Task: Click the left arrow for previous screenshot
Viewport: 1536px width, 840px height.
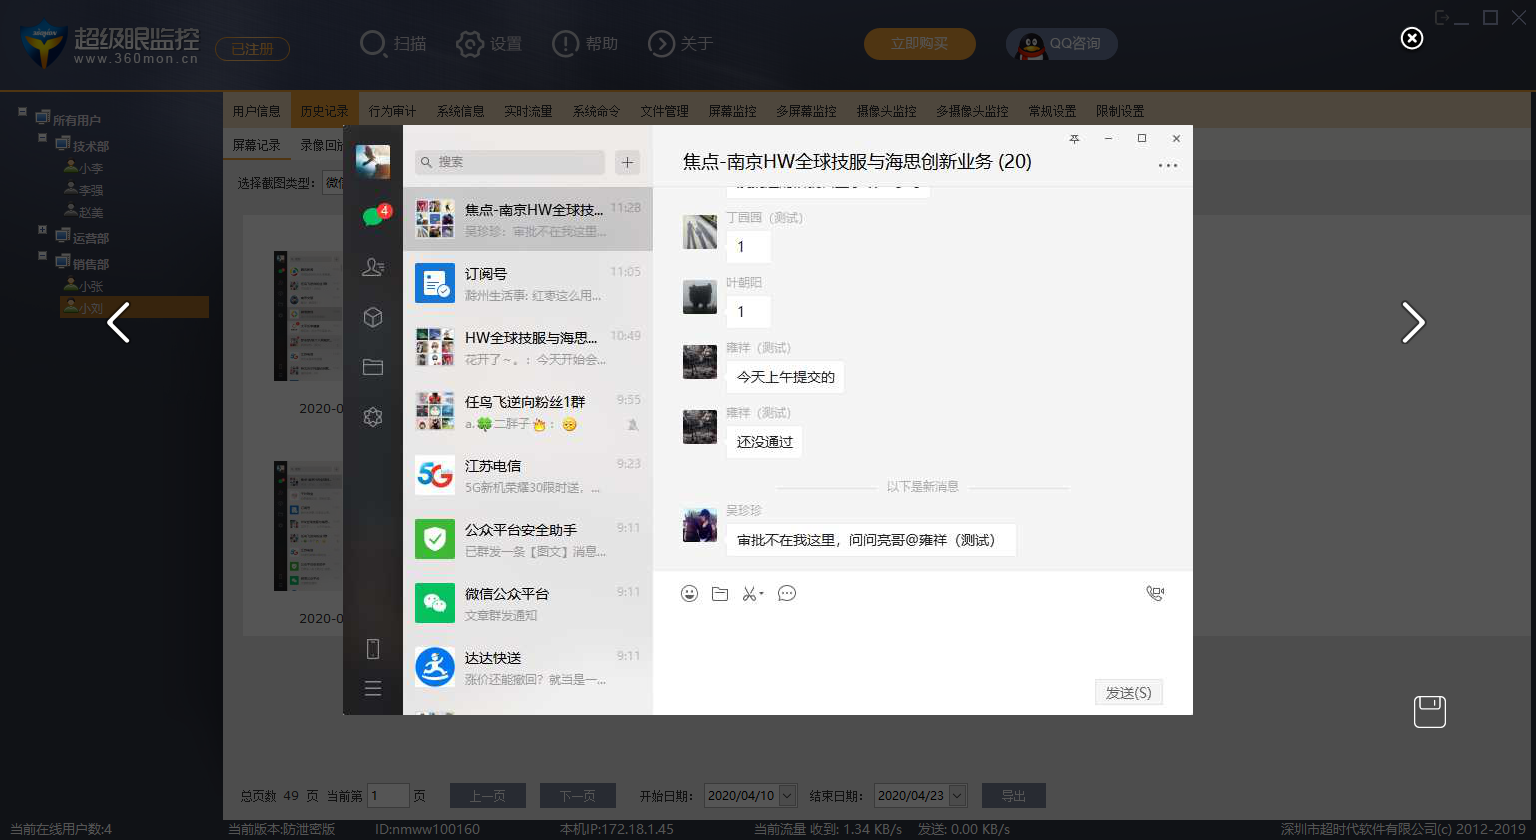Action: pos(119,322)
